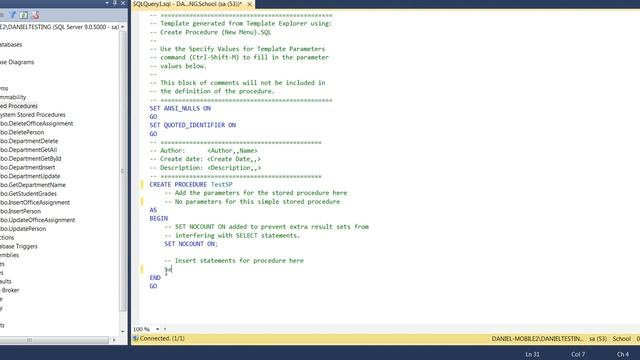Click the Filter funnel icon in Object Explorer
Screen dimensions: 640x360
coord(13,15)
